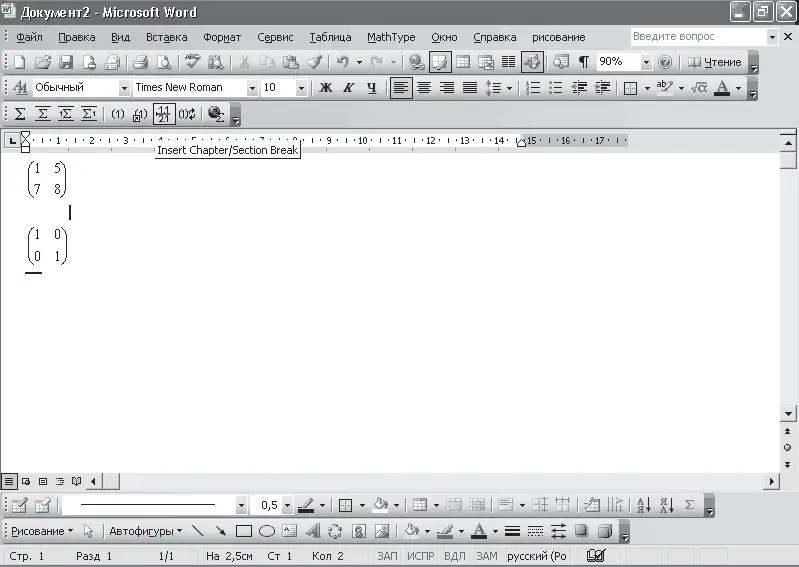Open Word Help with the question mark icon
Viewport: 799px width, 567px height.
(665, 62)
